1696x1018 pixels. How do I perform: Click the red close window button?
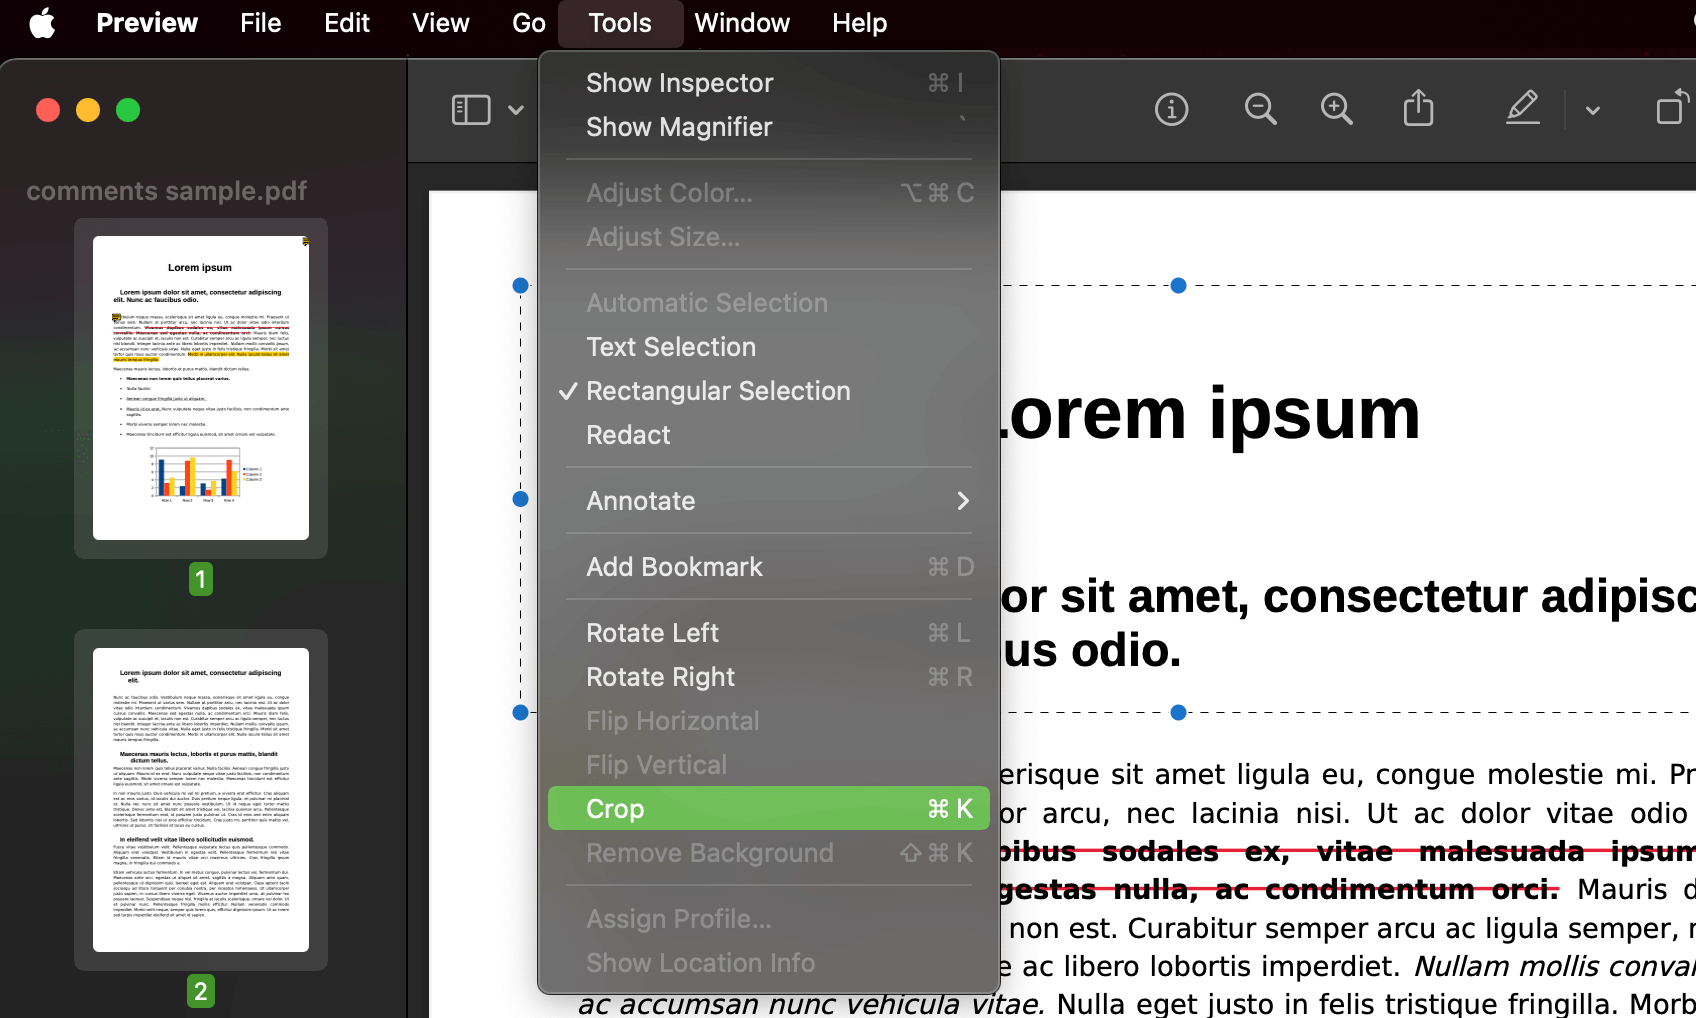[x=48, y=110]
